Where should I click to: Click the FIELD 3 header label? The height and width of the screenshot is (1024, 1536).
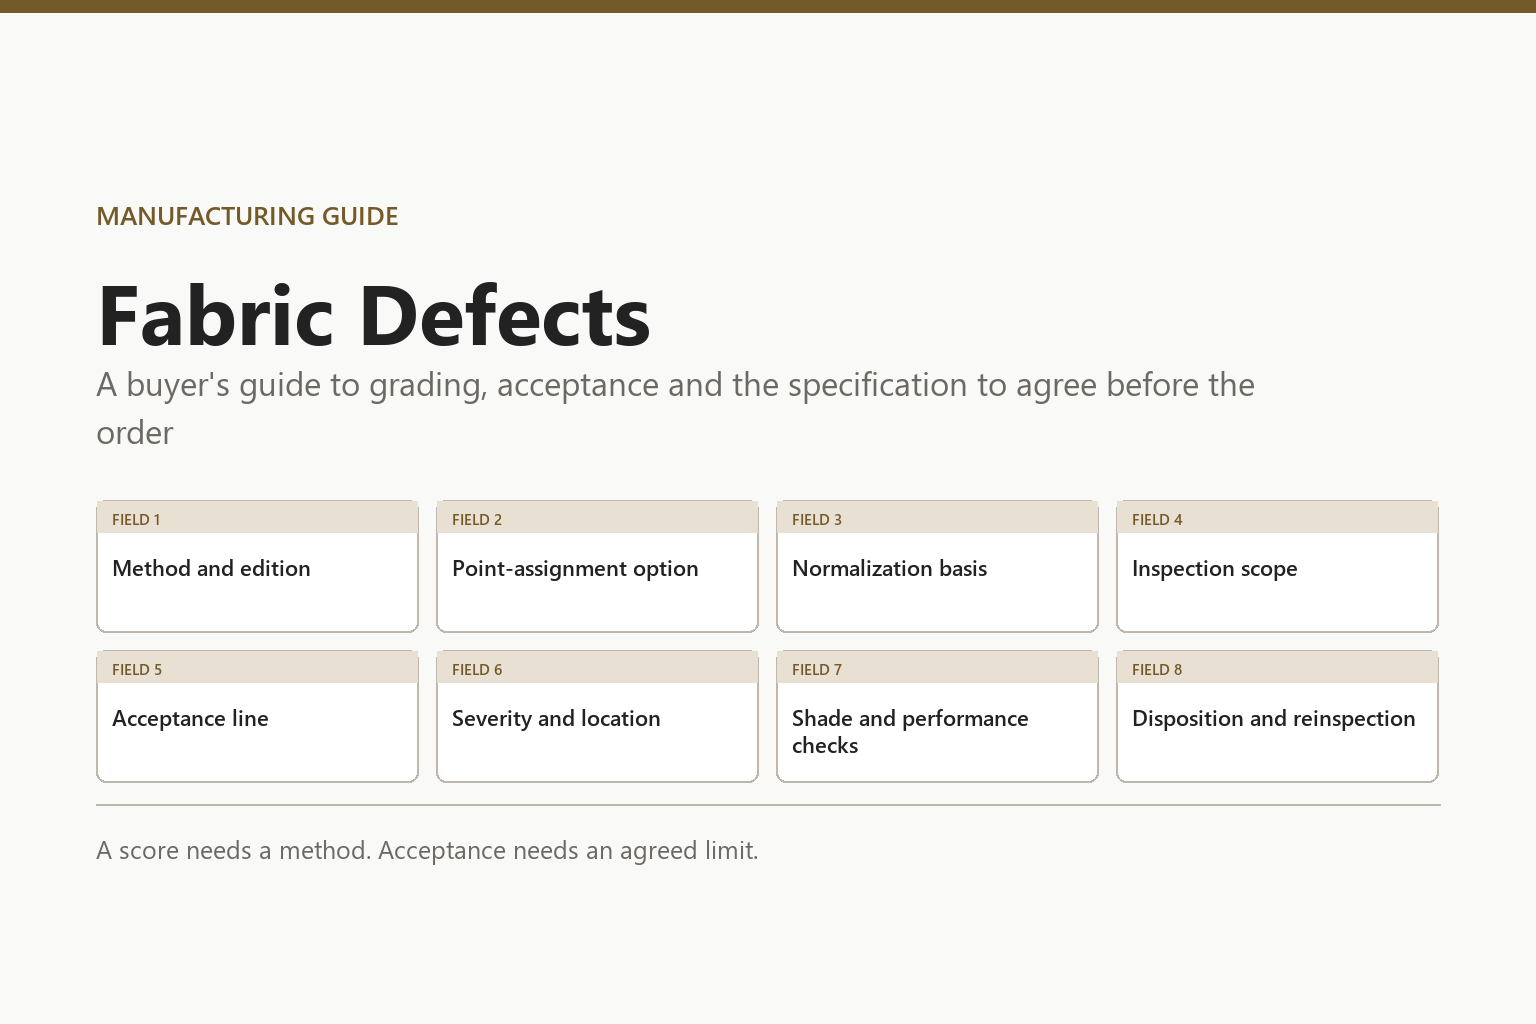click(817, 519)
